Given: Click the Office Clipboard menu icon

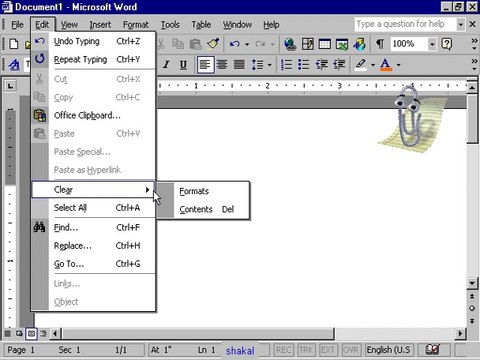Looking at the screenshot, I should pyautogui.click(x=40, y=115).
